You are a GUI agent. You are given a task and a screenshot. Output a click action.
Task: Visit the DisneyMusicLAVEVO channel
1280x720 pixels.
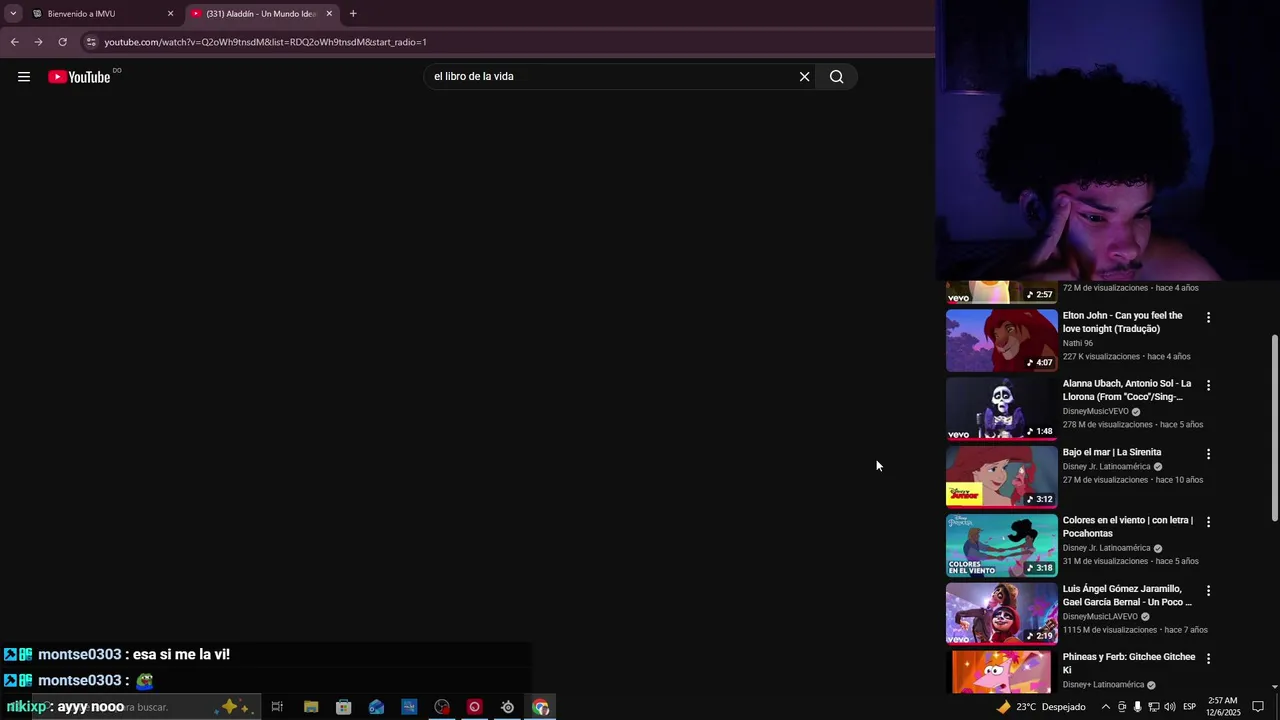(1100, 617)
